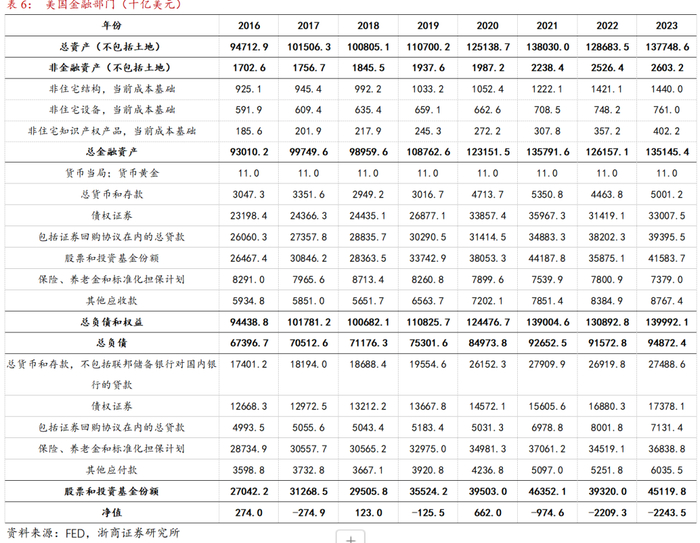This screenshot has height=543, width=700.
Task: Click the value 67396.7
Action: point(249,343)
